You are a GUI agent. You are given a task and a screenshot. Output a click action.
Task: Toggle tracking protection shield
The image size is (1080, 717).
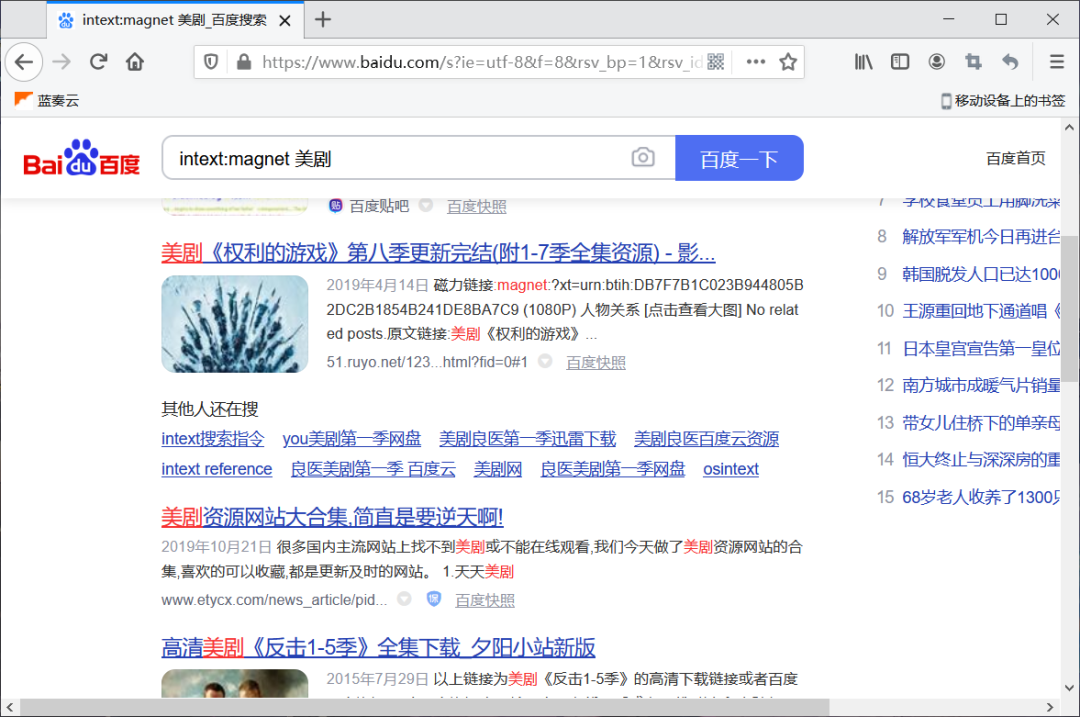[211, 61]
